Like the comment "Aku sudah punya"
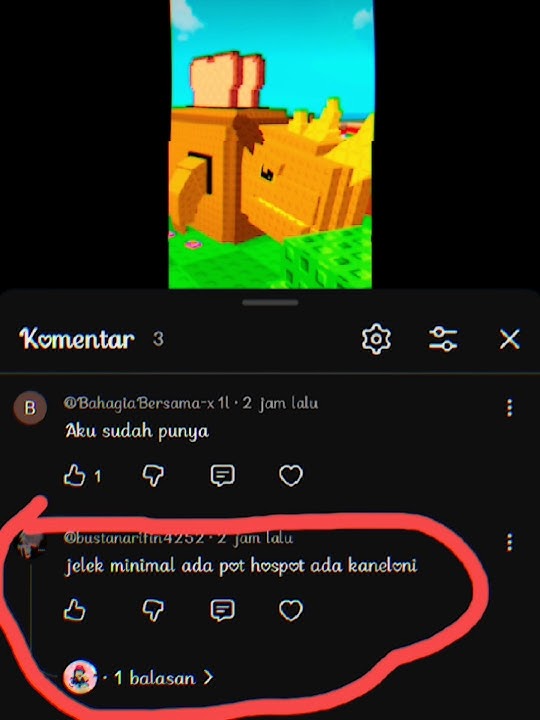Viewport: 540px width, 720px height. (x=74, y=475)
